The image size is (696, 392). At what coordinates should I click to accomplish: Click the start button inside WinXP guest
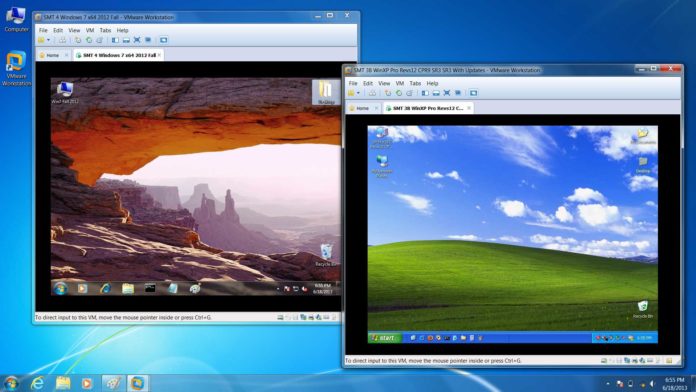click(384, 338)
